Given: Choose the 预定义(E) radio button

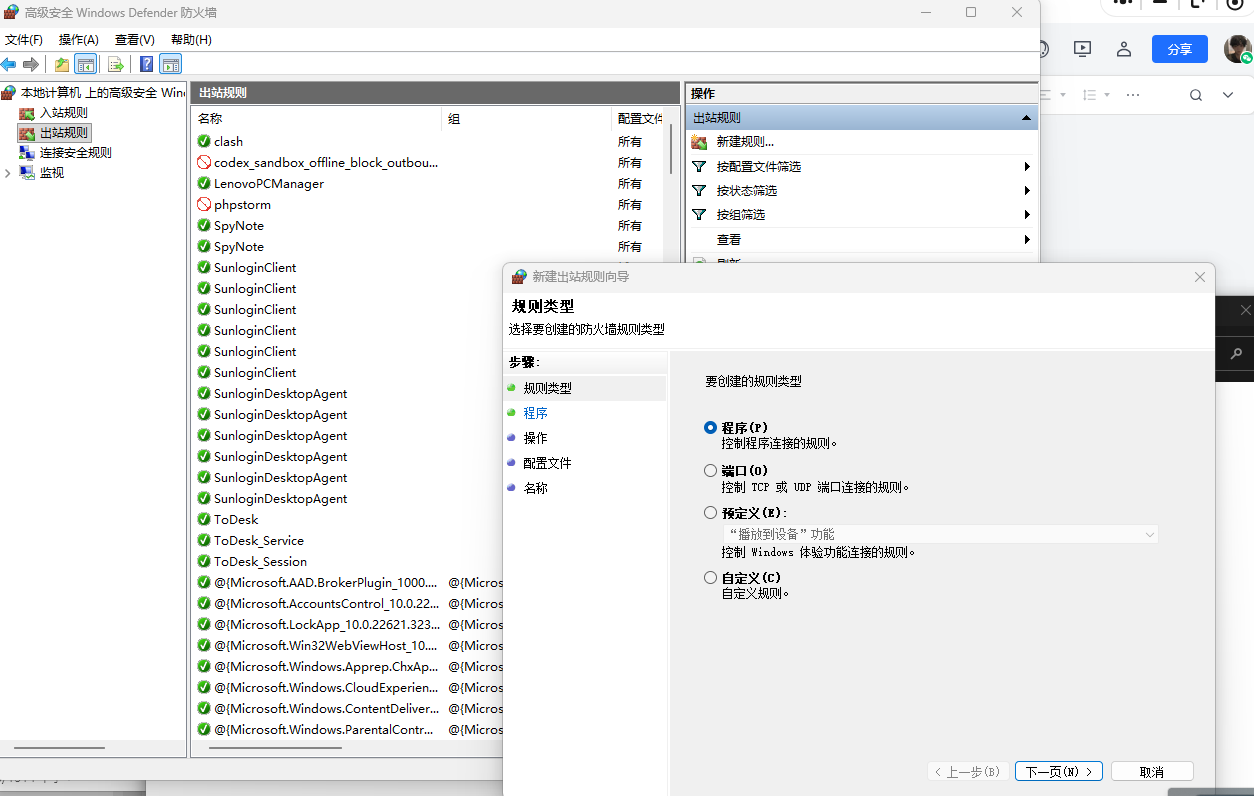Looking at the screenshot, I should tap(710, 513).
